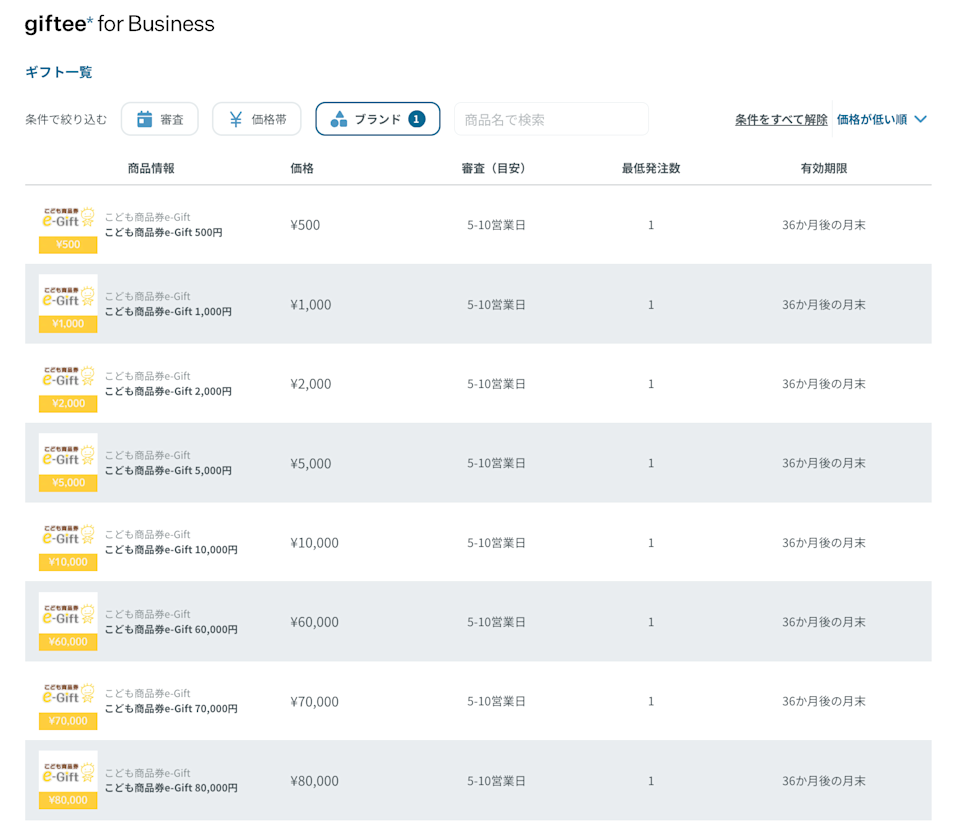960x834 pixels.
Task: Open the ¥500 e-Gift thumbnail
Action: click(x=68, y=225)
